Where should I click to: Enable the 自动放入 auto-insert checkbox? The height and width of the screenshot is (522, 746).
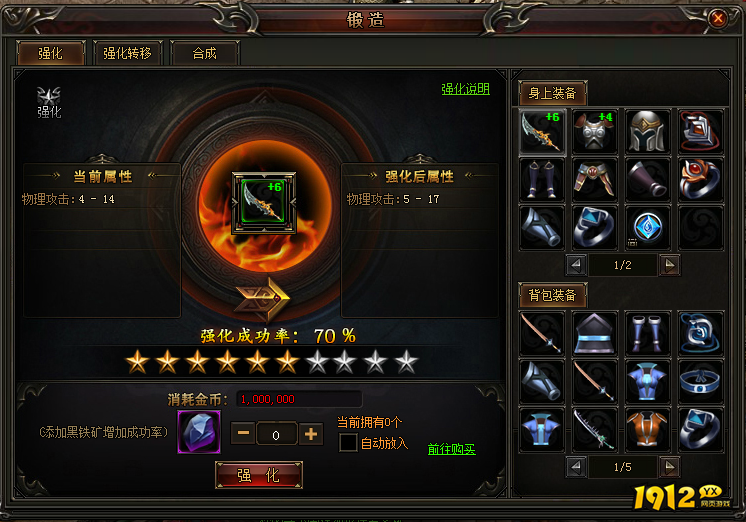(x=348, y=443)
